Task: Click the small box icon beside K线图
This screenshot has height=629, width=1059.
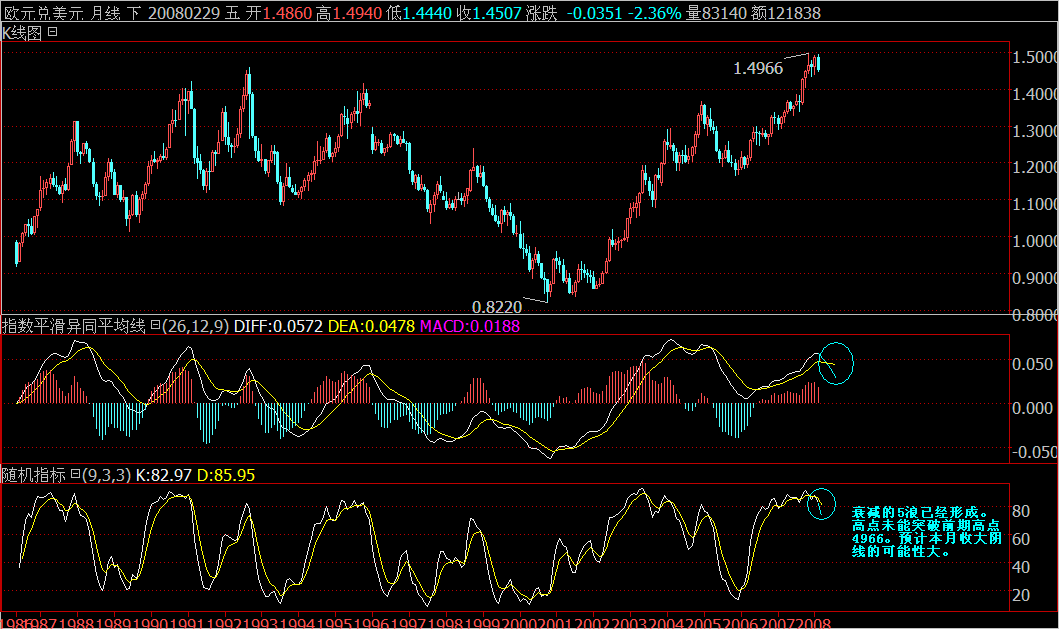Action: pos(53,32)
